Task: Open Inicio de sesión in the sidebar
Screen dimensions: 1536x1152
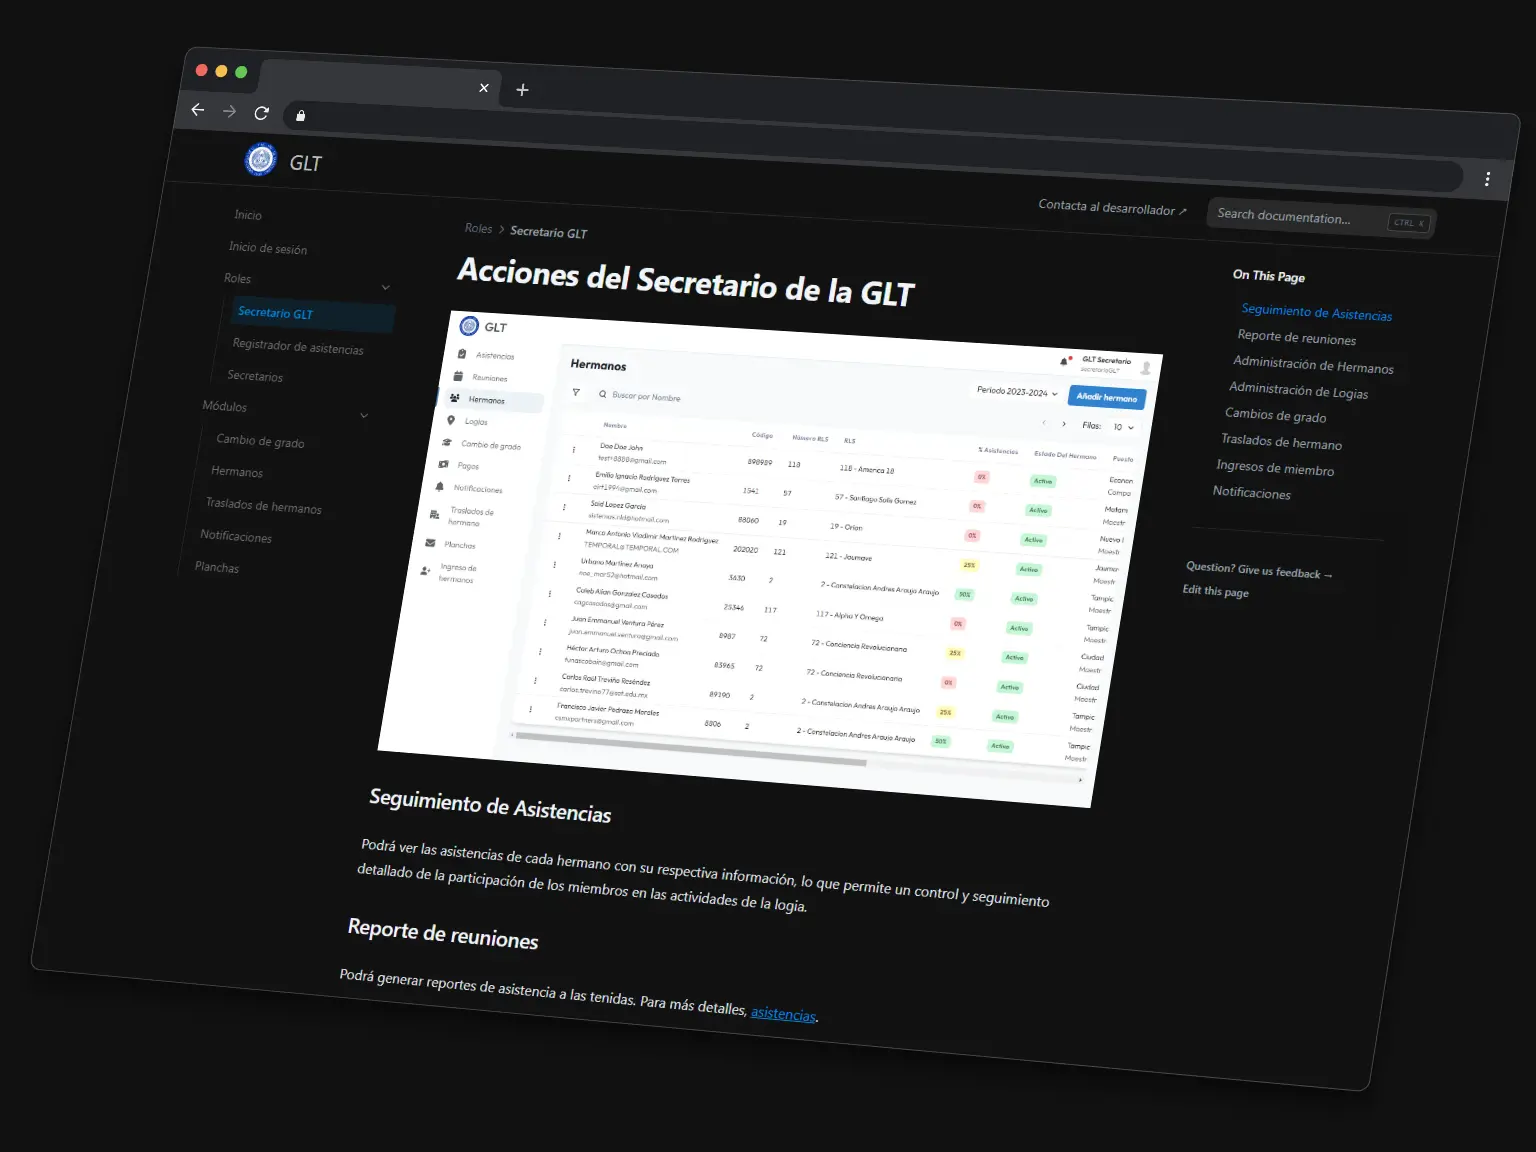Action: click(268, 248)
